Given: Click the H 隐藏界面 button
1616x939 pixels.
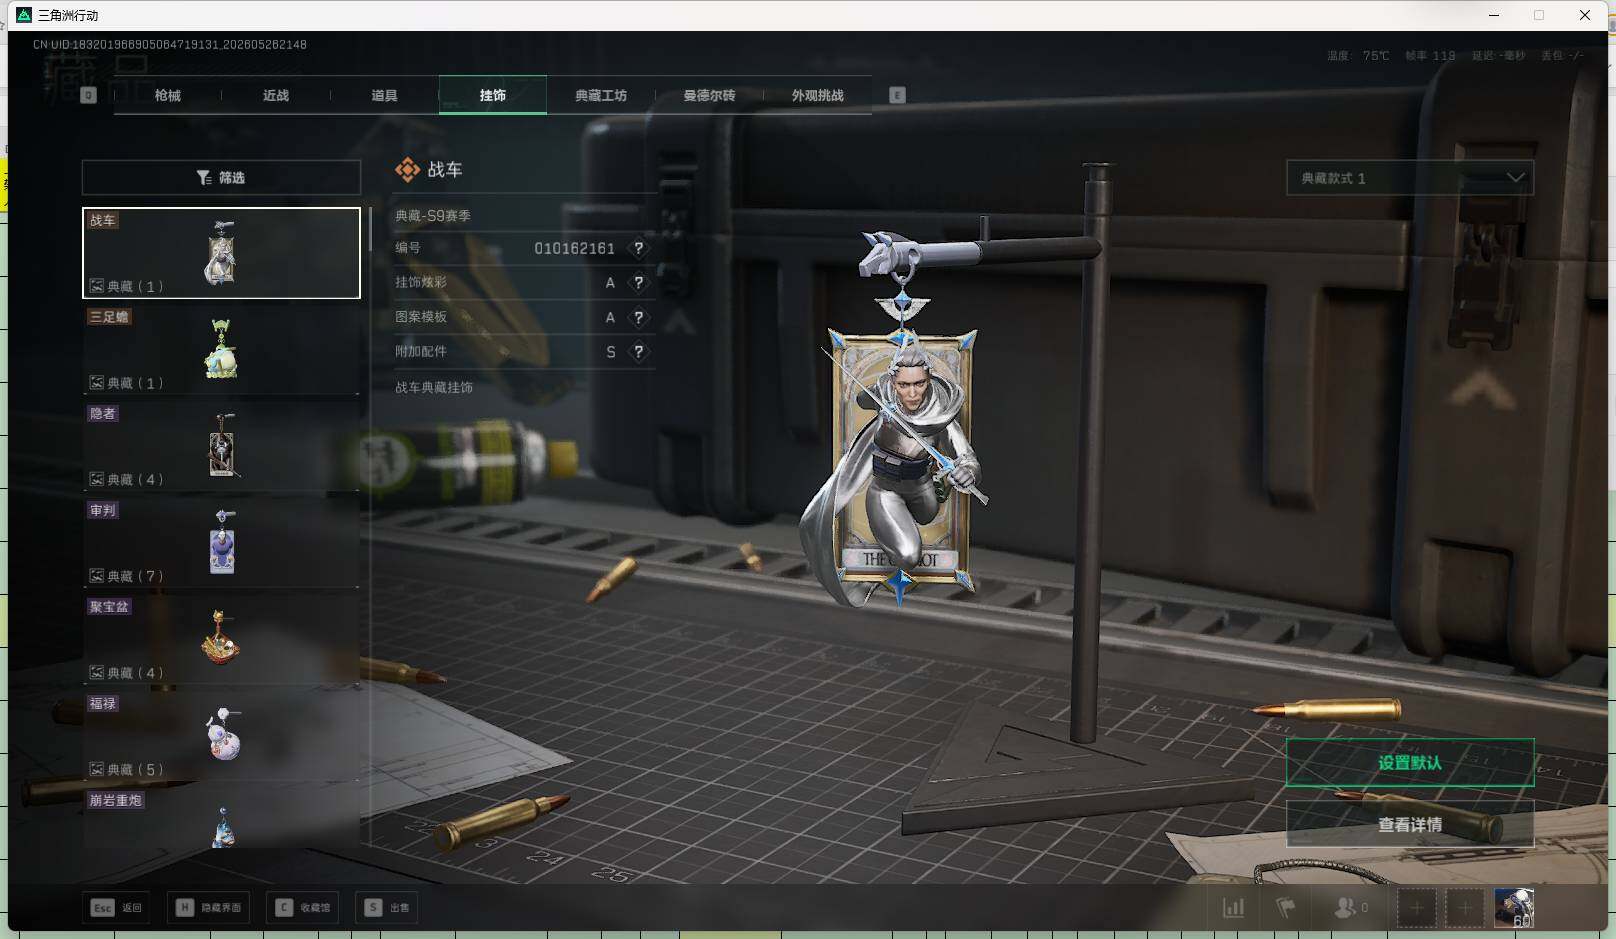Looking at the screenshot, I should point(208,907).
